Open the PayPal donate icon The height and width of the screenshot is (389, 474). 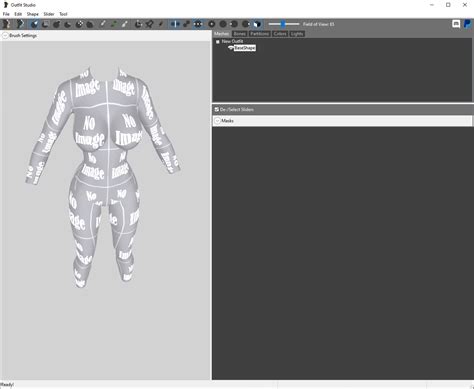(467, 24)
